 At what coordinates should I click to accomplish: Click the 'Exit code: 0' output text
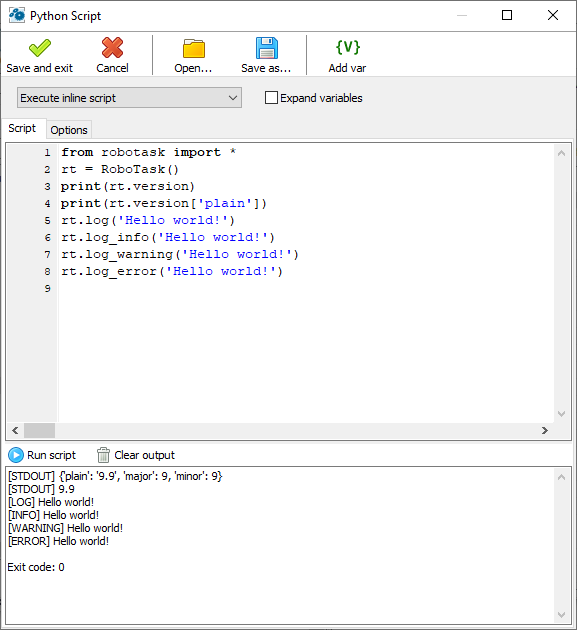(36, 567)
